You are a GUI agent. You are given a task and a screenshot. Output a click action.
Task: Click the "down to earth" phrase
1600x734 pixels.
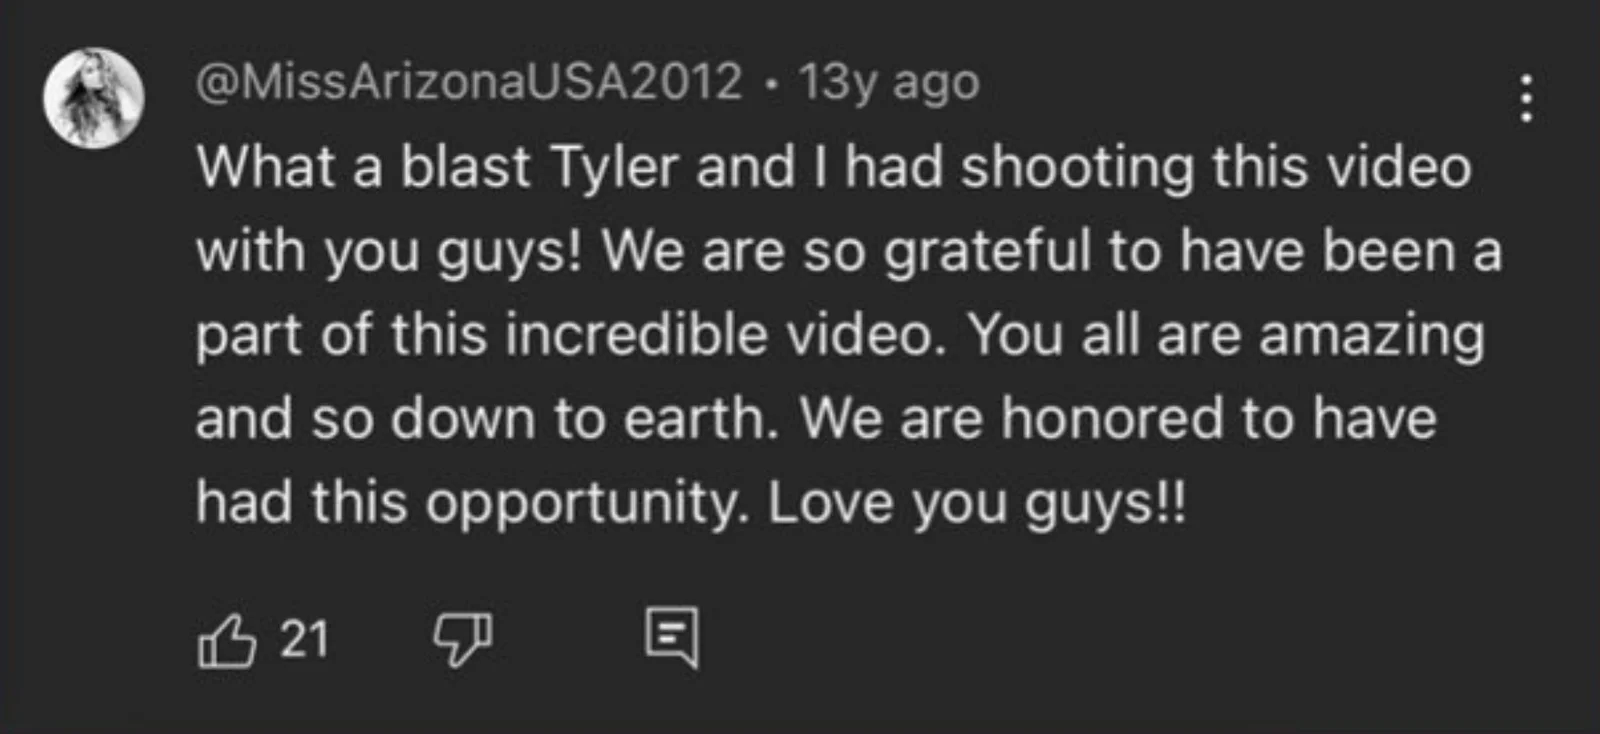pyautogui.click(x=583, y=418)
